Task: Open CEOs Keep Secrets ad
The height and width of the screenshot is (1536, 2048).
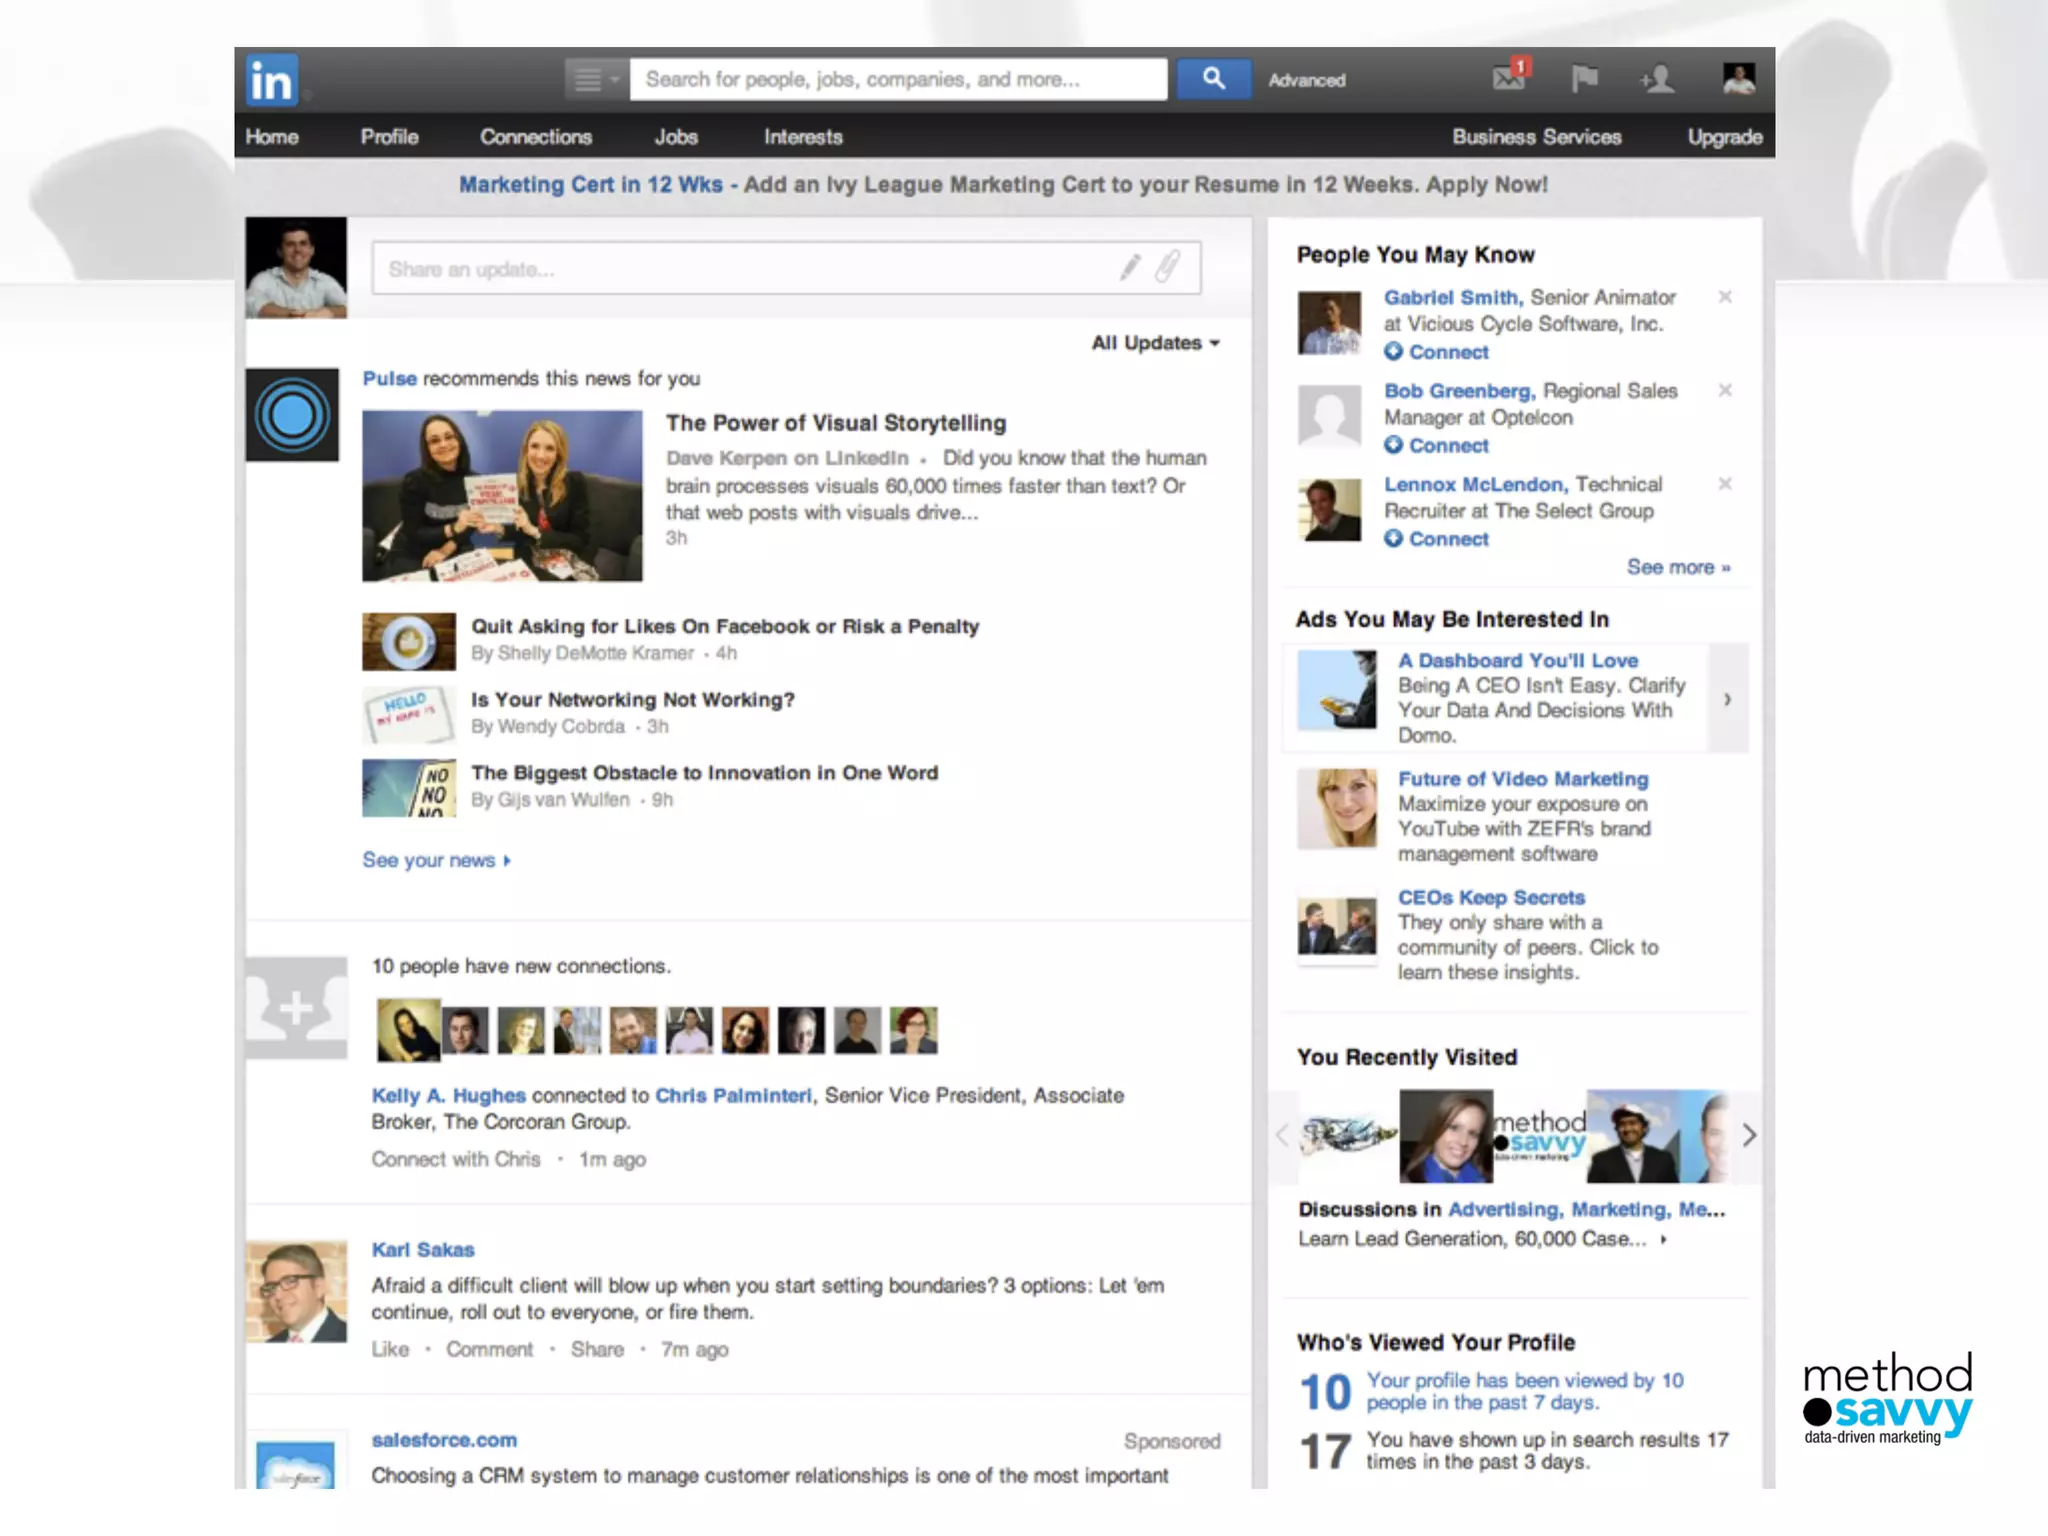Action: [x=1491, y=898]
